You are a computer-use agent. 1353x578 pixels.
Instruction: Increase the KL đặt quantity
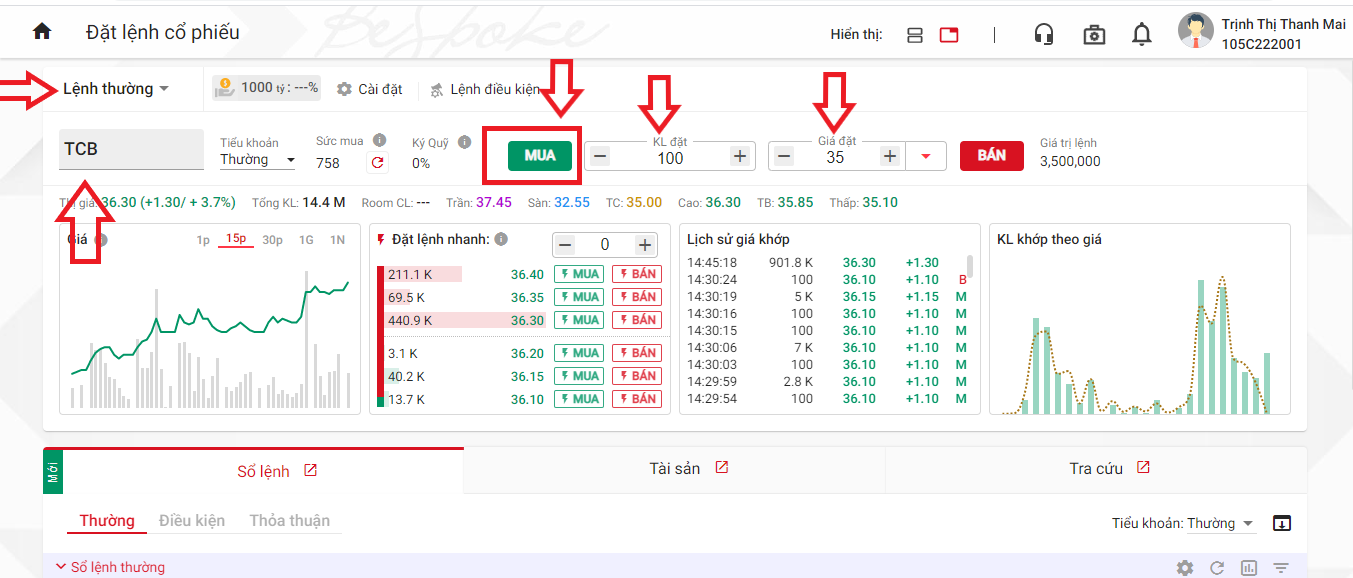click(739, 156)
